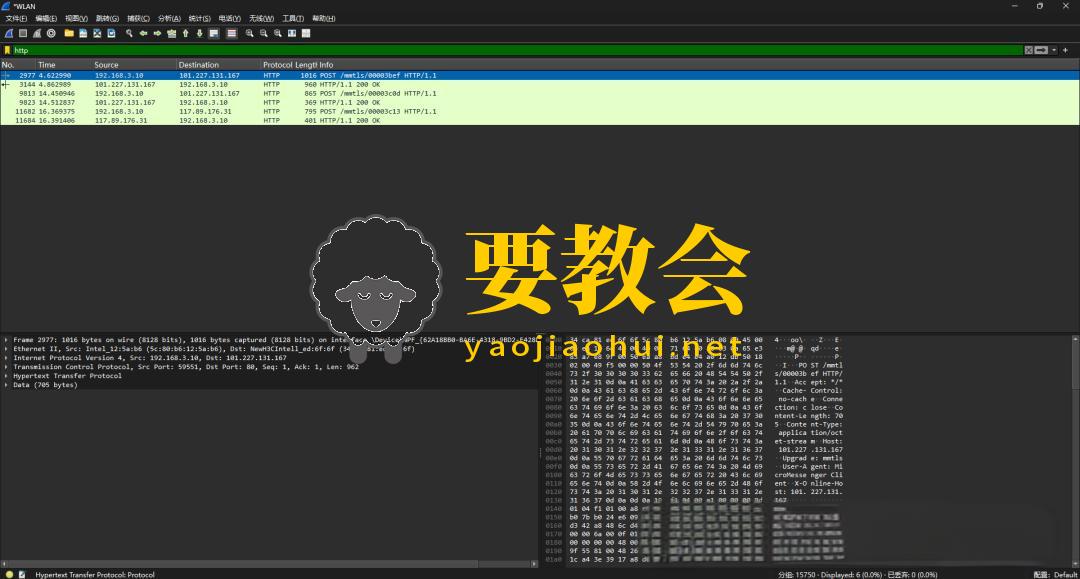Add a filter button with plus icon
Viewport: 1080px width, 579px height.
[1066, 50]
